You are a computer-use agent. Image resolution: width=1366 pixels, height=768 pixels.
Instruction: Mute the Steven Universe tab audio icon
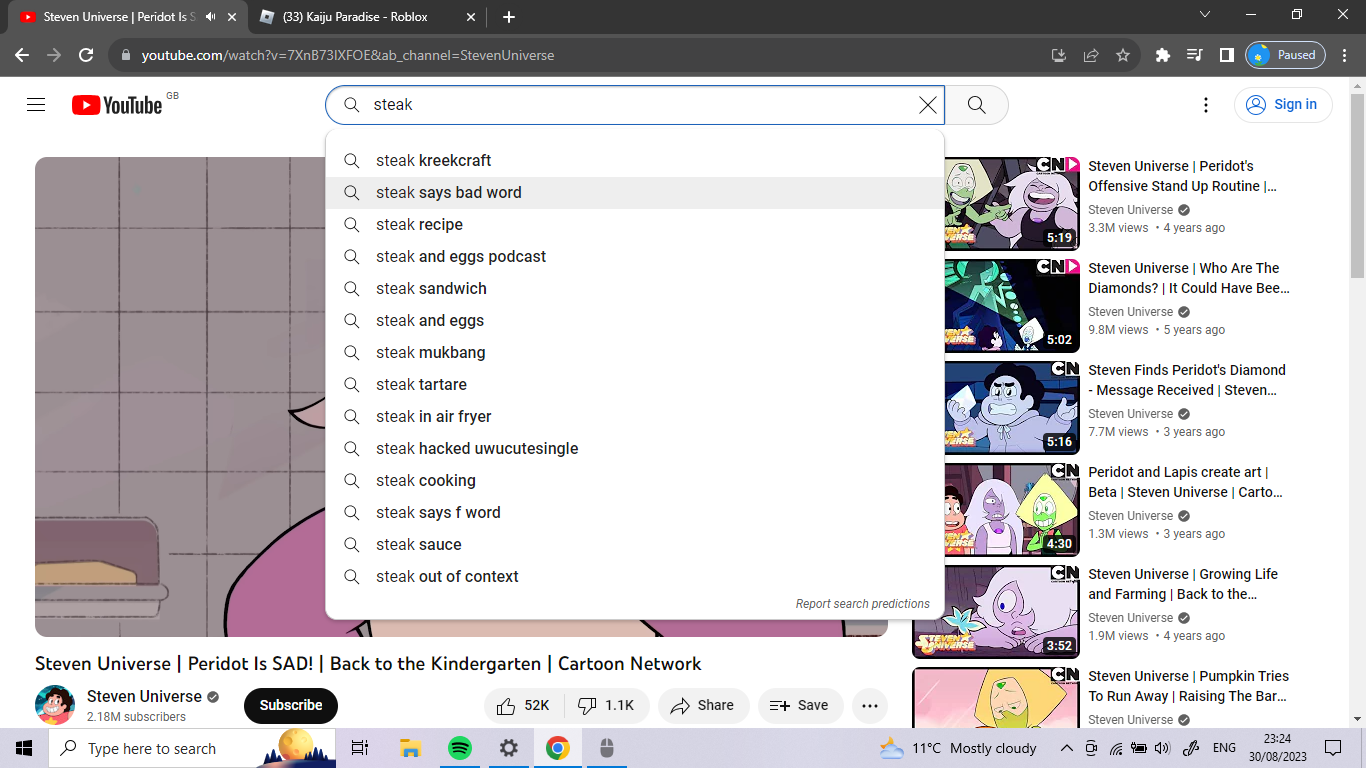[211, 17]
